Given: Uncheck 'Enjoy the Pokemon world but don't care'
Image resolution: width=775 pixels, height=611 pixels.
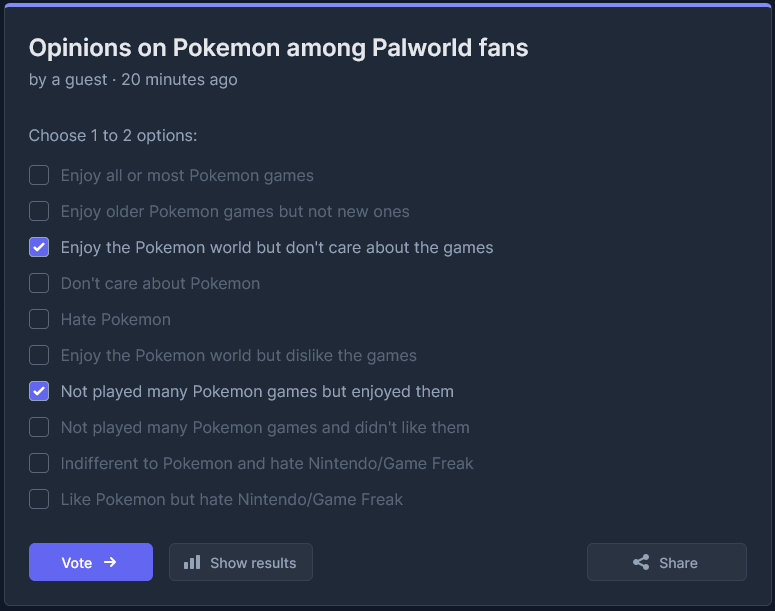Looking at the screenshot, I should point(39,247).
